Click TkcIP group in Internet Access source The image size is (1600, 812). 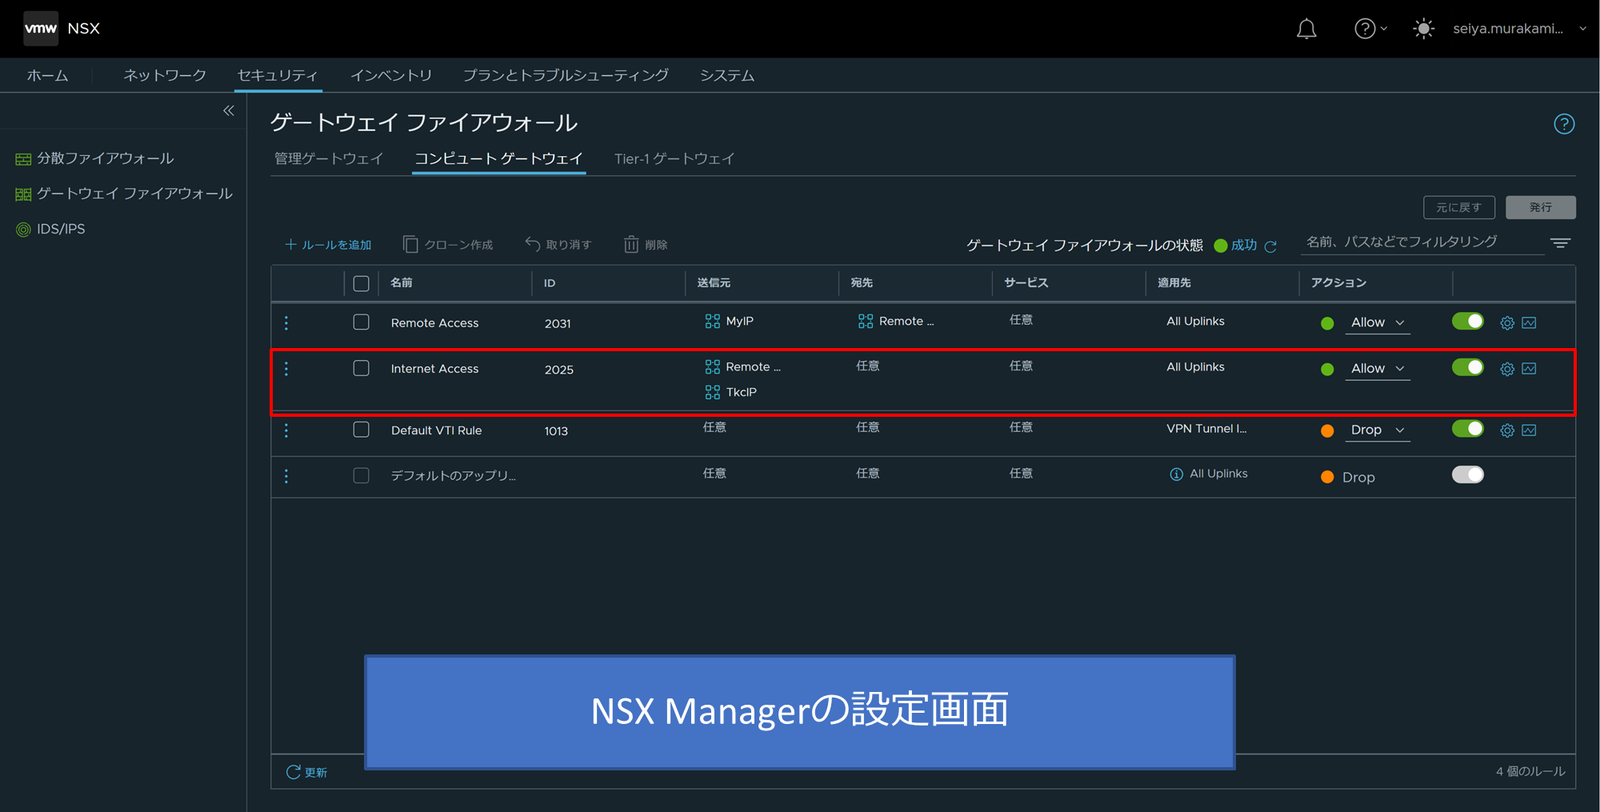(731, 392)
